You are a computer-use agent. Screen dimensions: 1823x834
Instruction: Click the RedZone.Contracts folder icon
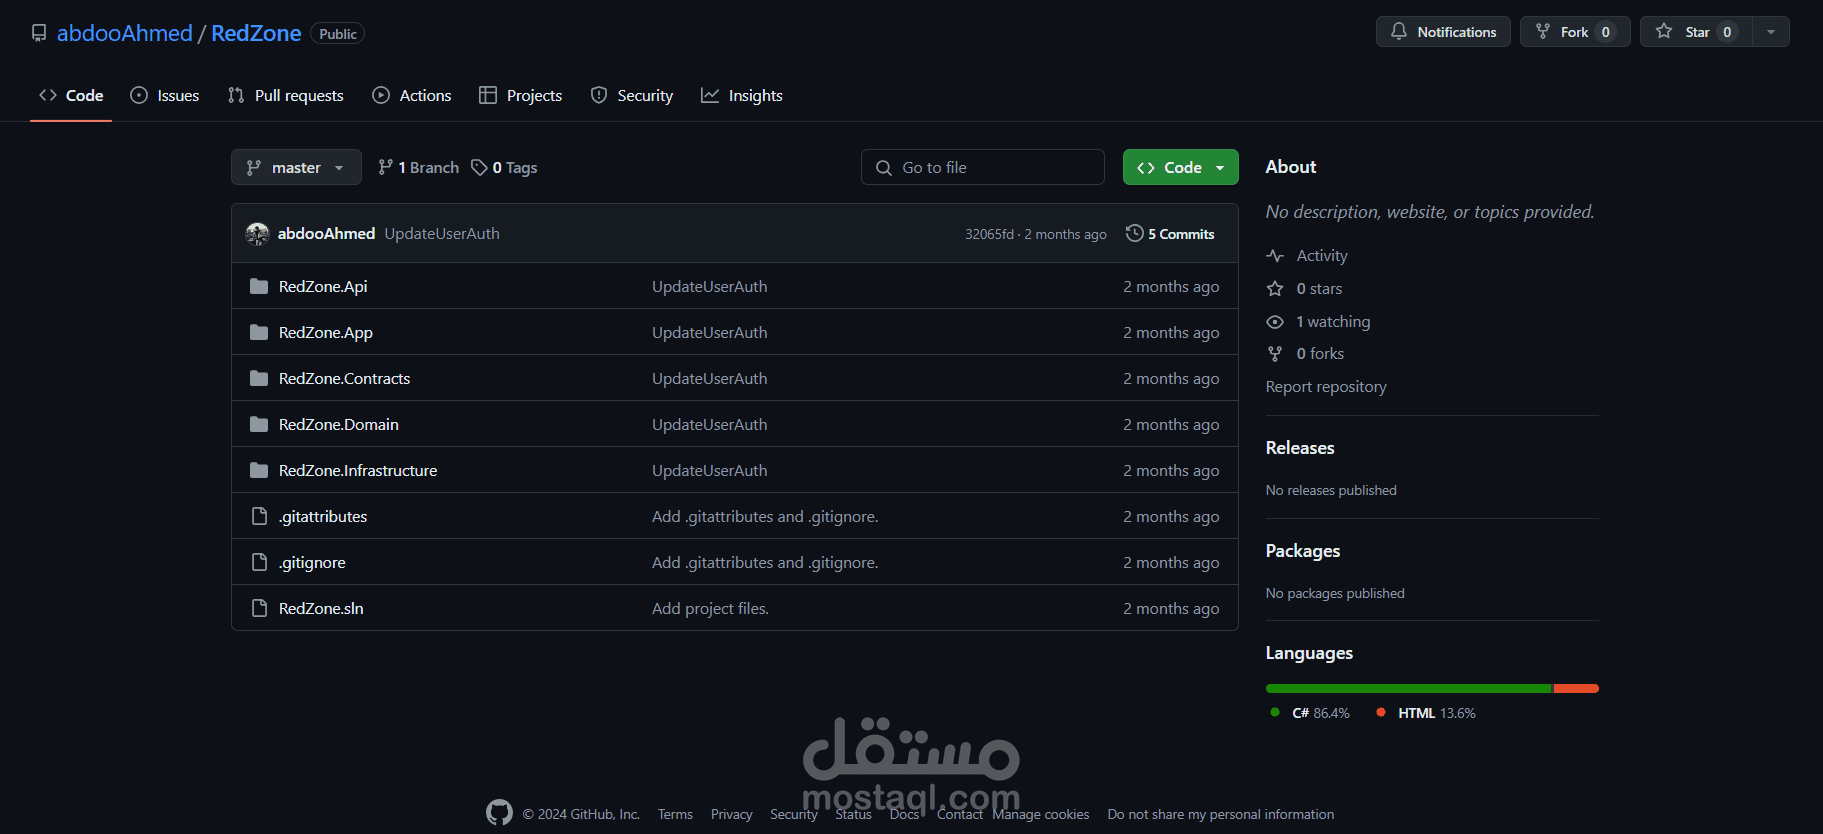click(x=259, y=378)
